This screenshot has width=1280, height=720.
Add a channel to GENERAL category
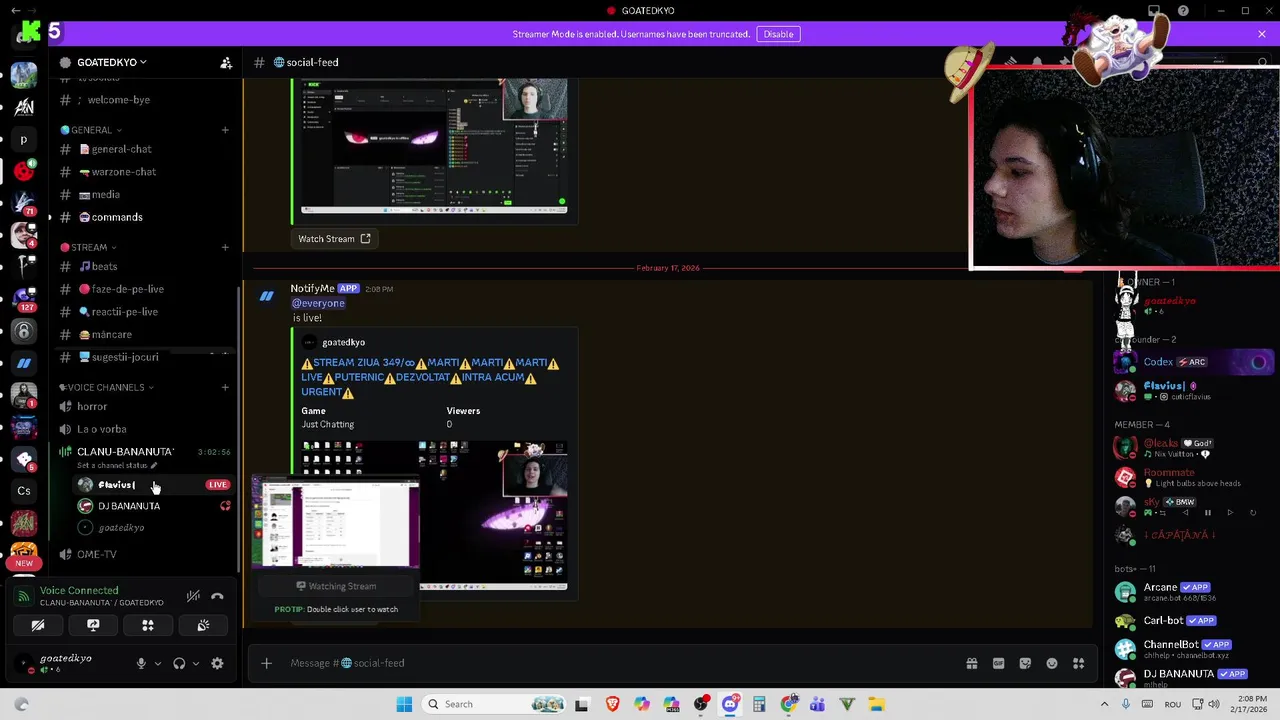225,130
